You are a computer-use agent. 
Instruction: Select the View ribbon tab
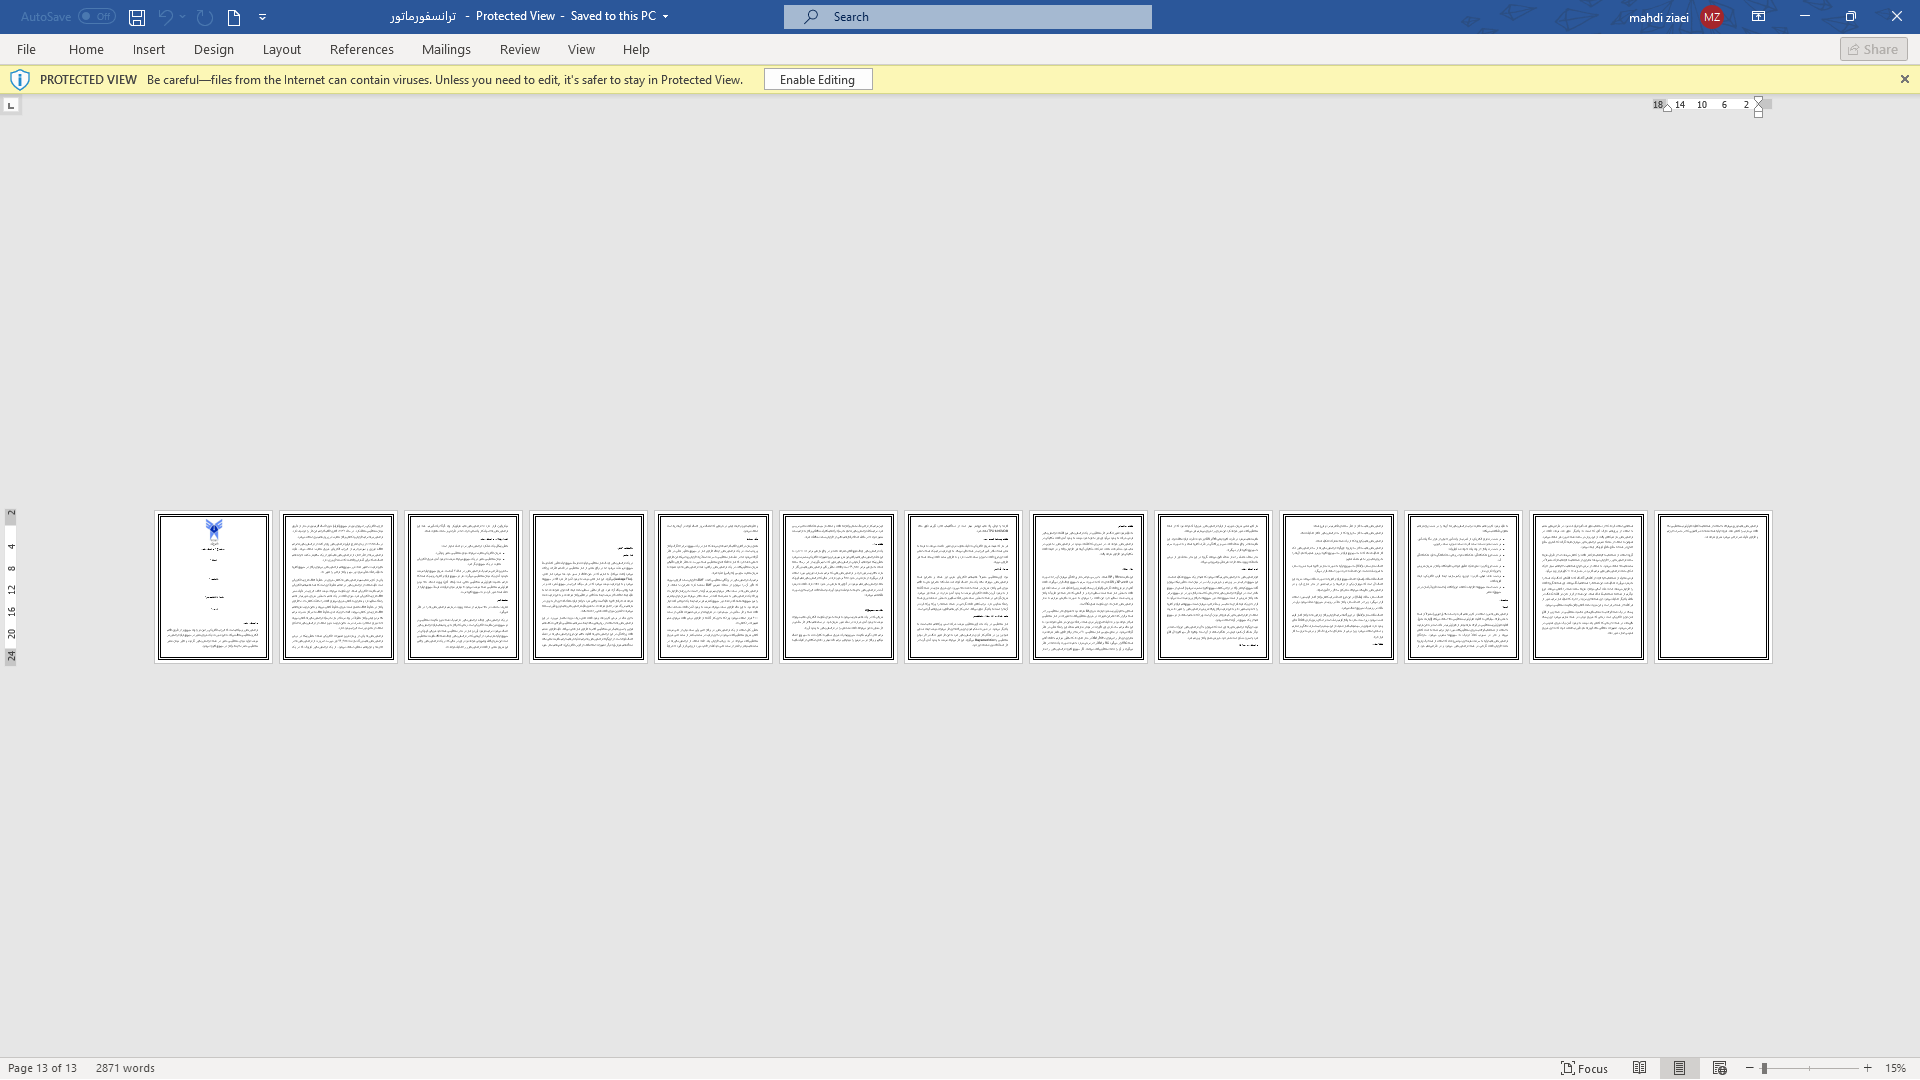coord(580,49)
